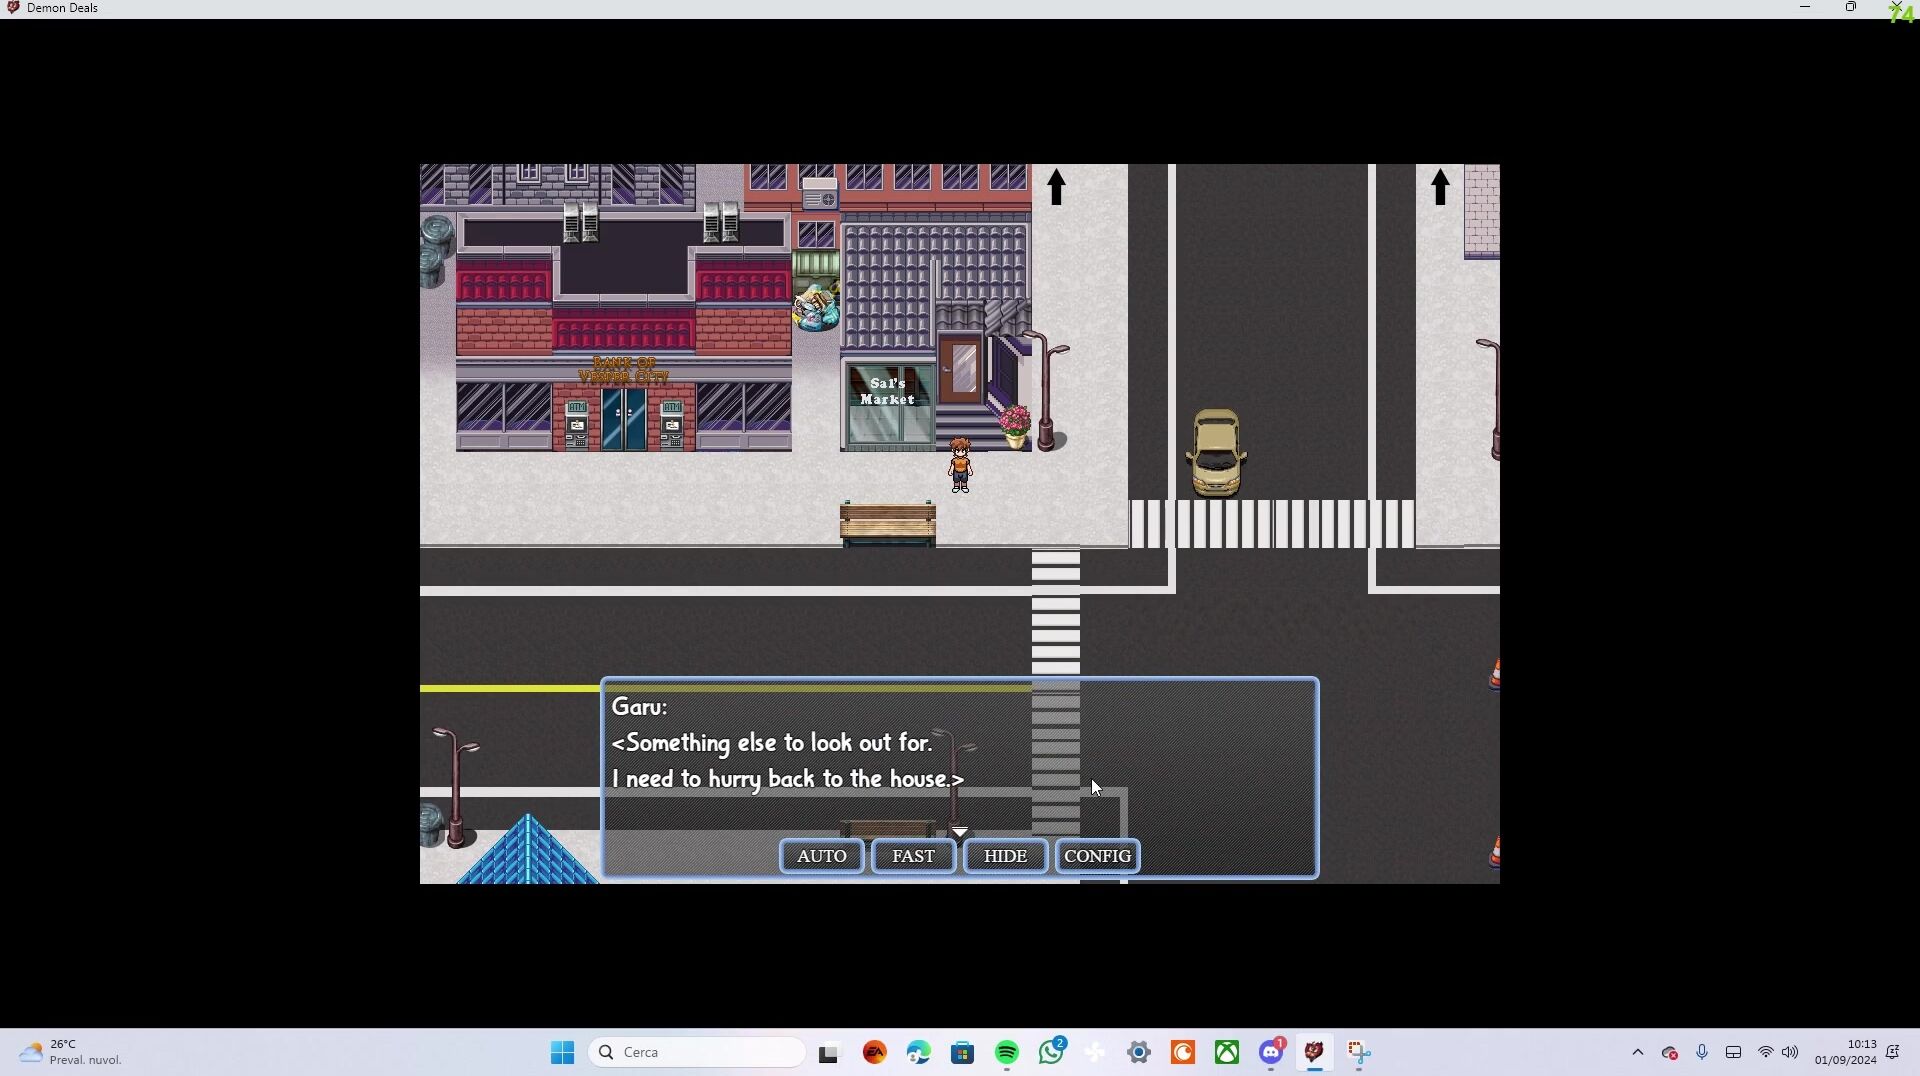Image resolution: width=1920 pixels, height=1076 pixels.
Task: Open the Snipping Tool from taskbar
Action: [1358, 1052]
